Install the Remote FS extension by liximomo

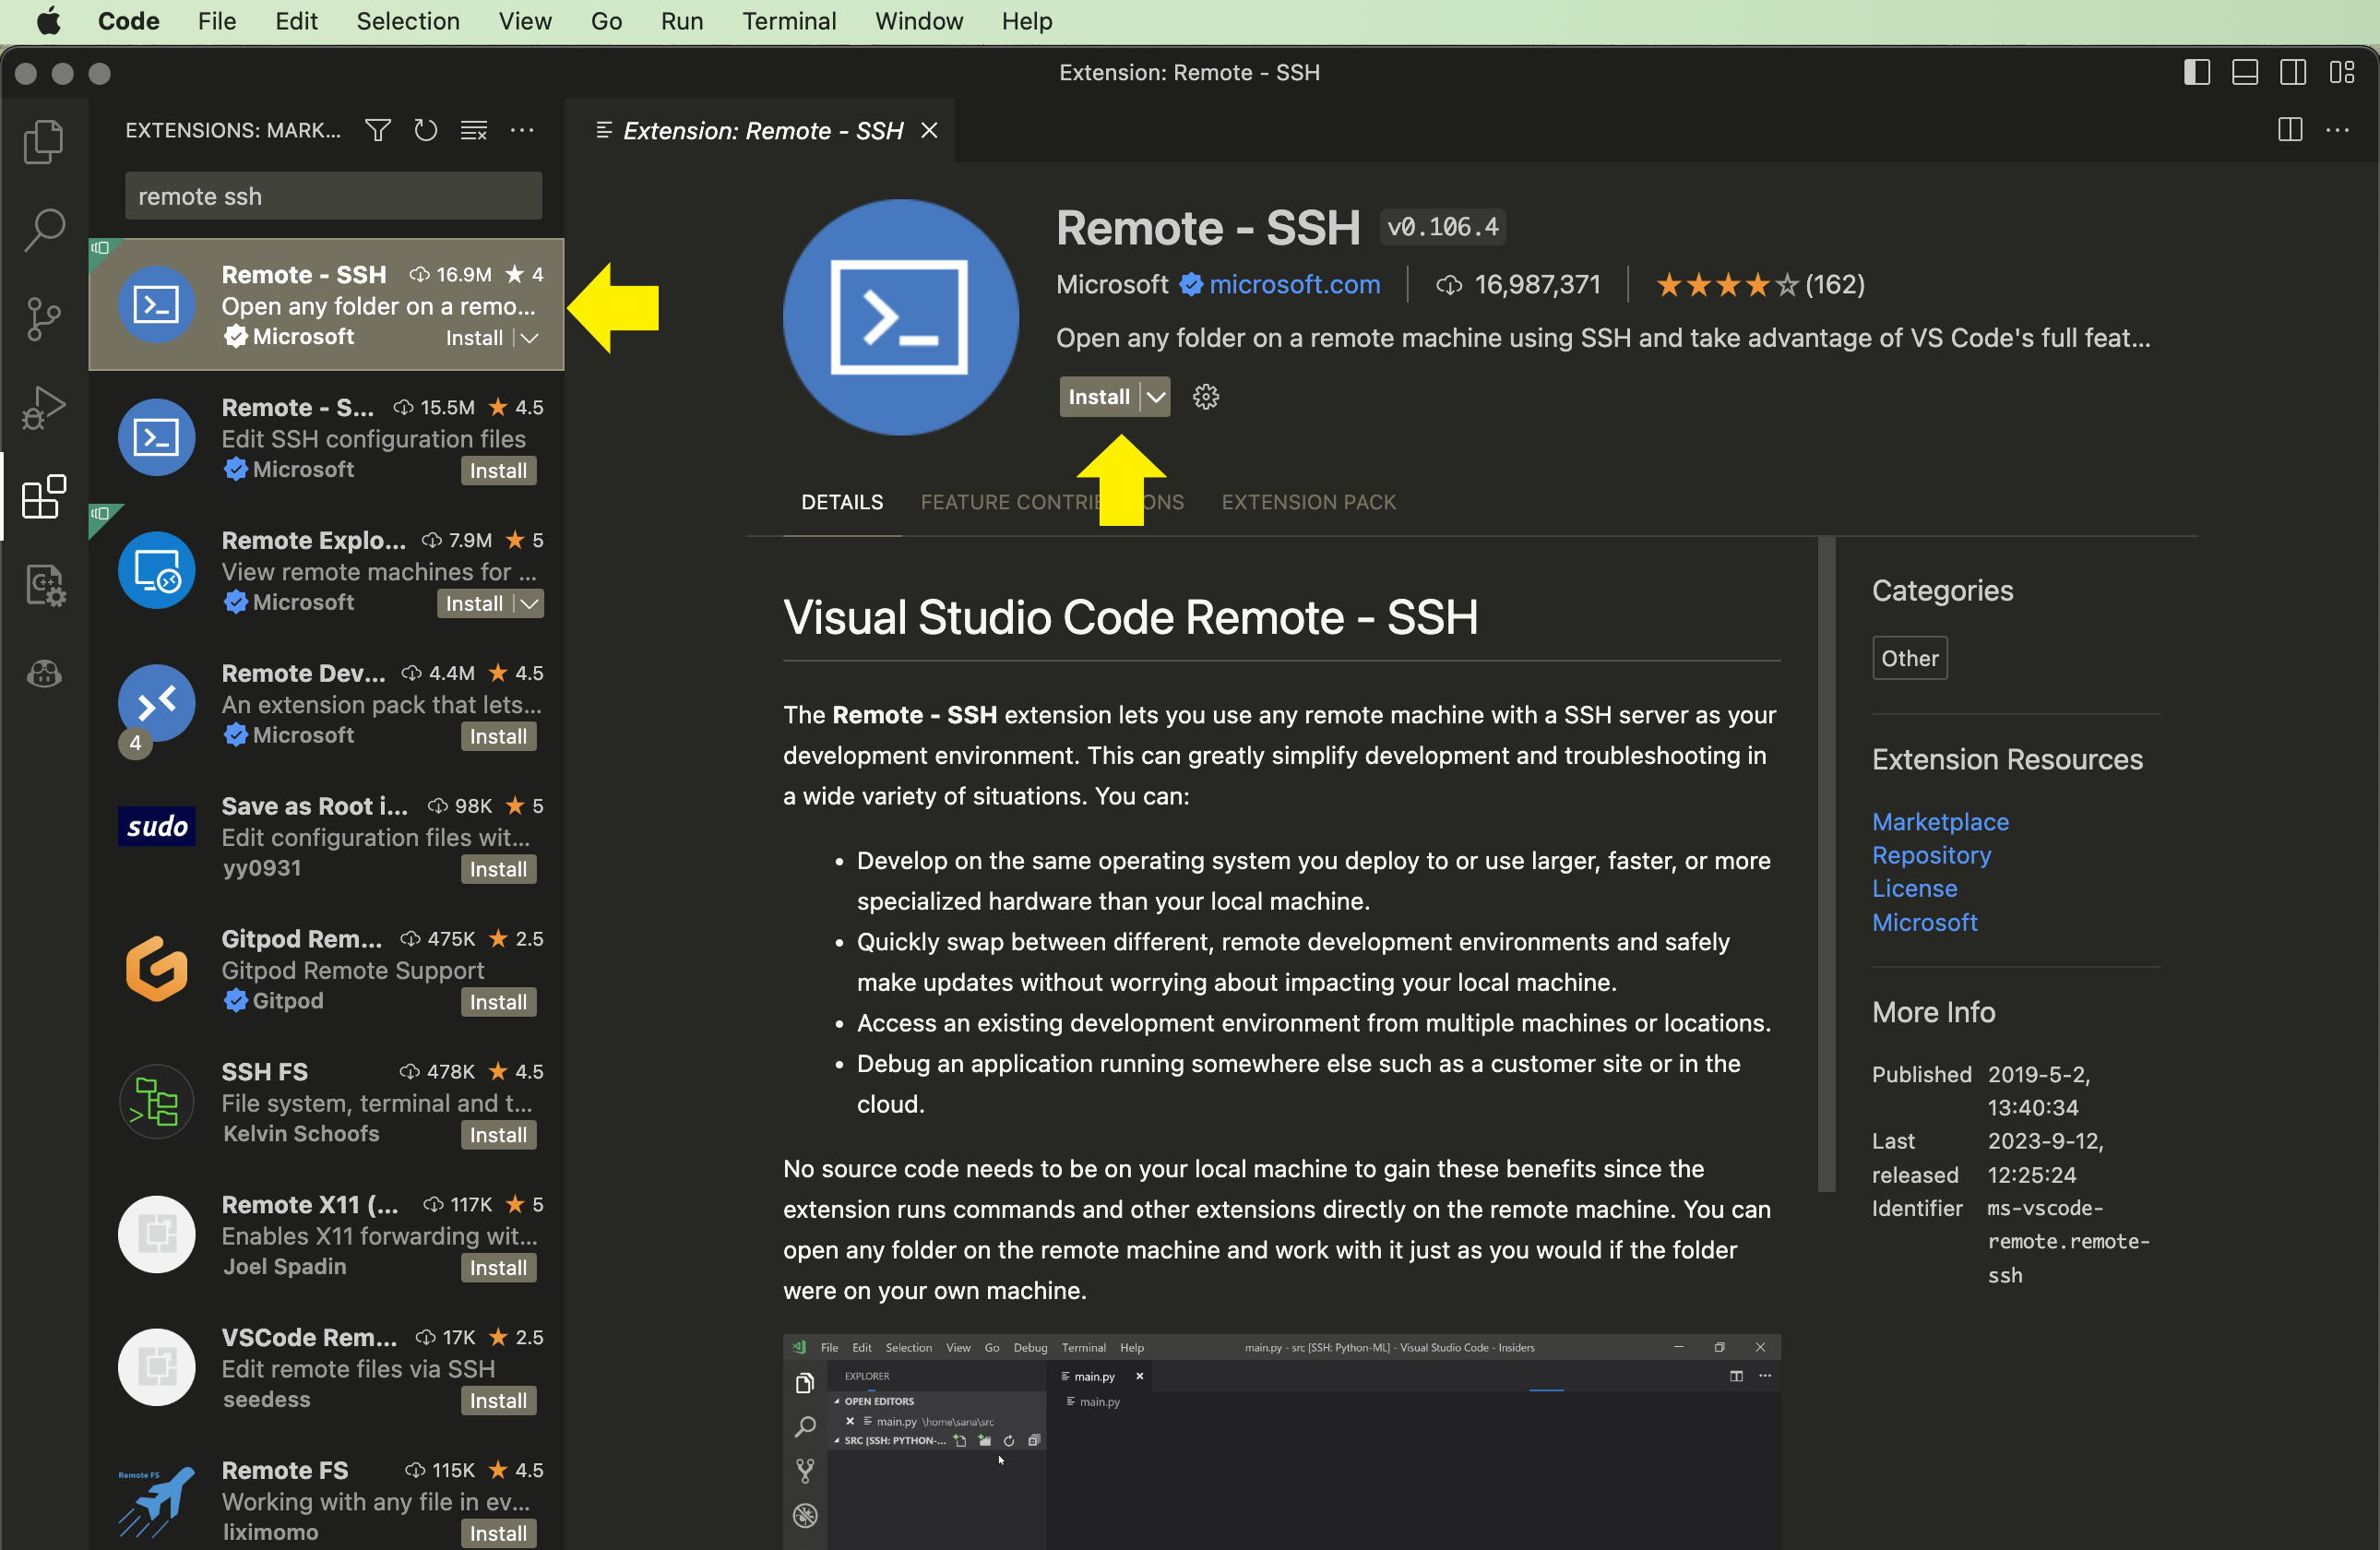click(x=498, y=1534)
